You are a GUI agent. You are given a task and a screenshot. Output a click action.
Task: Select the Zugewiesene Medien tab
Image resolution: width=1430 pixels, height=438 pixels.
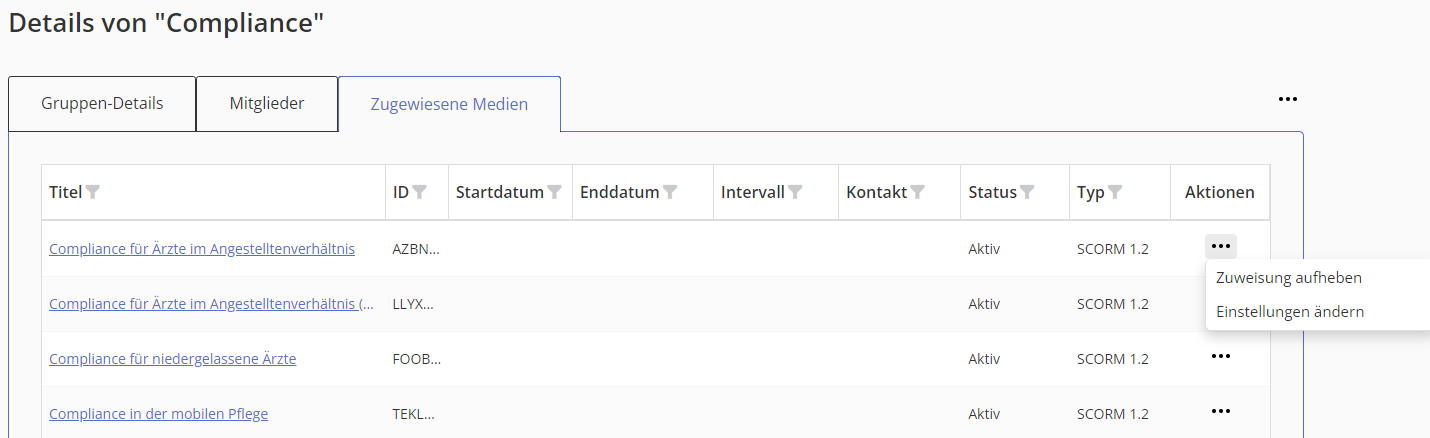coord(449,104)
